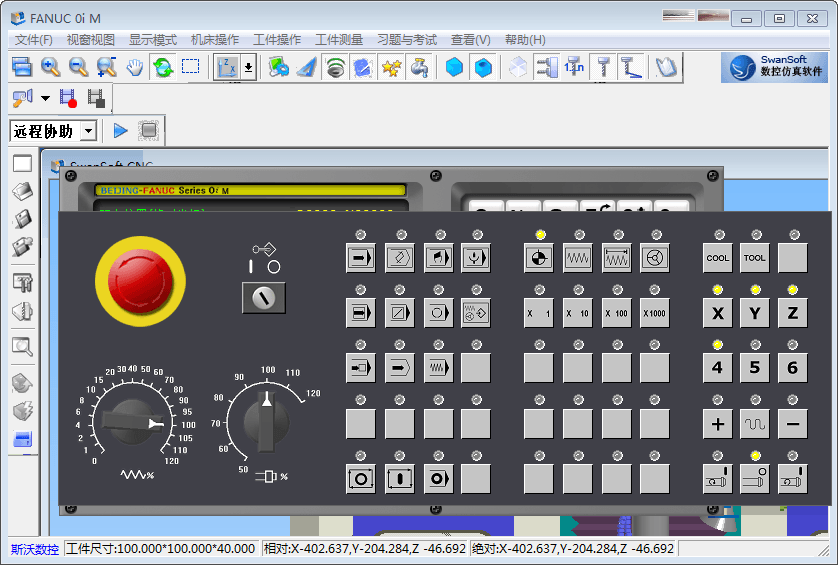Push the red emergency stop button
The height and width of the screenshot is (565, 838).
[140, 281]
